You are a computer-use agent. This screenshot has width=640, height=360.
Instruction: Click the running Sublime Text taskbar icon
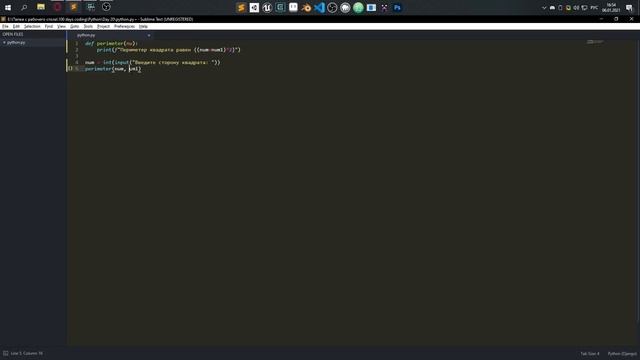pos(74,7)
